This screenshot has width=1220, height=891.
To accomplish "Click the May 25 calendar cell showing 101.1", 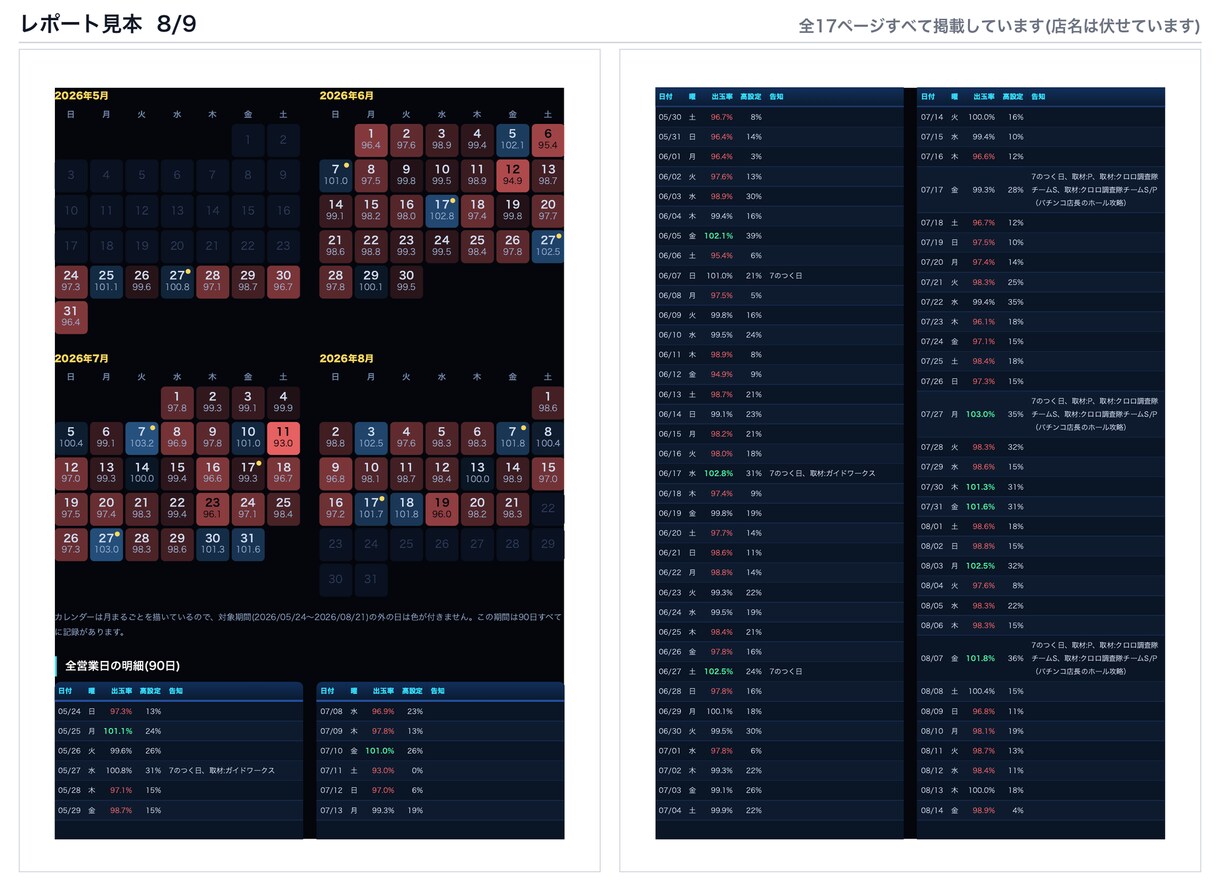I will (x=106, y=282).
